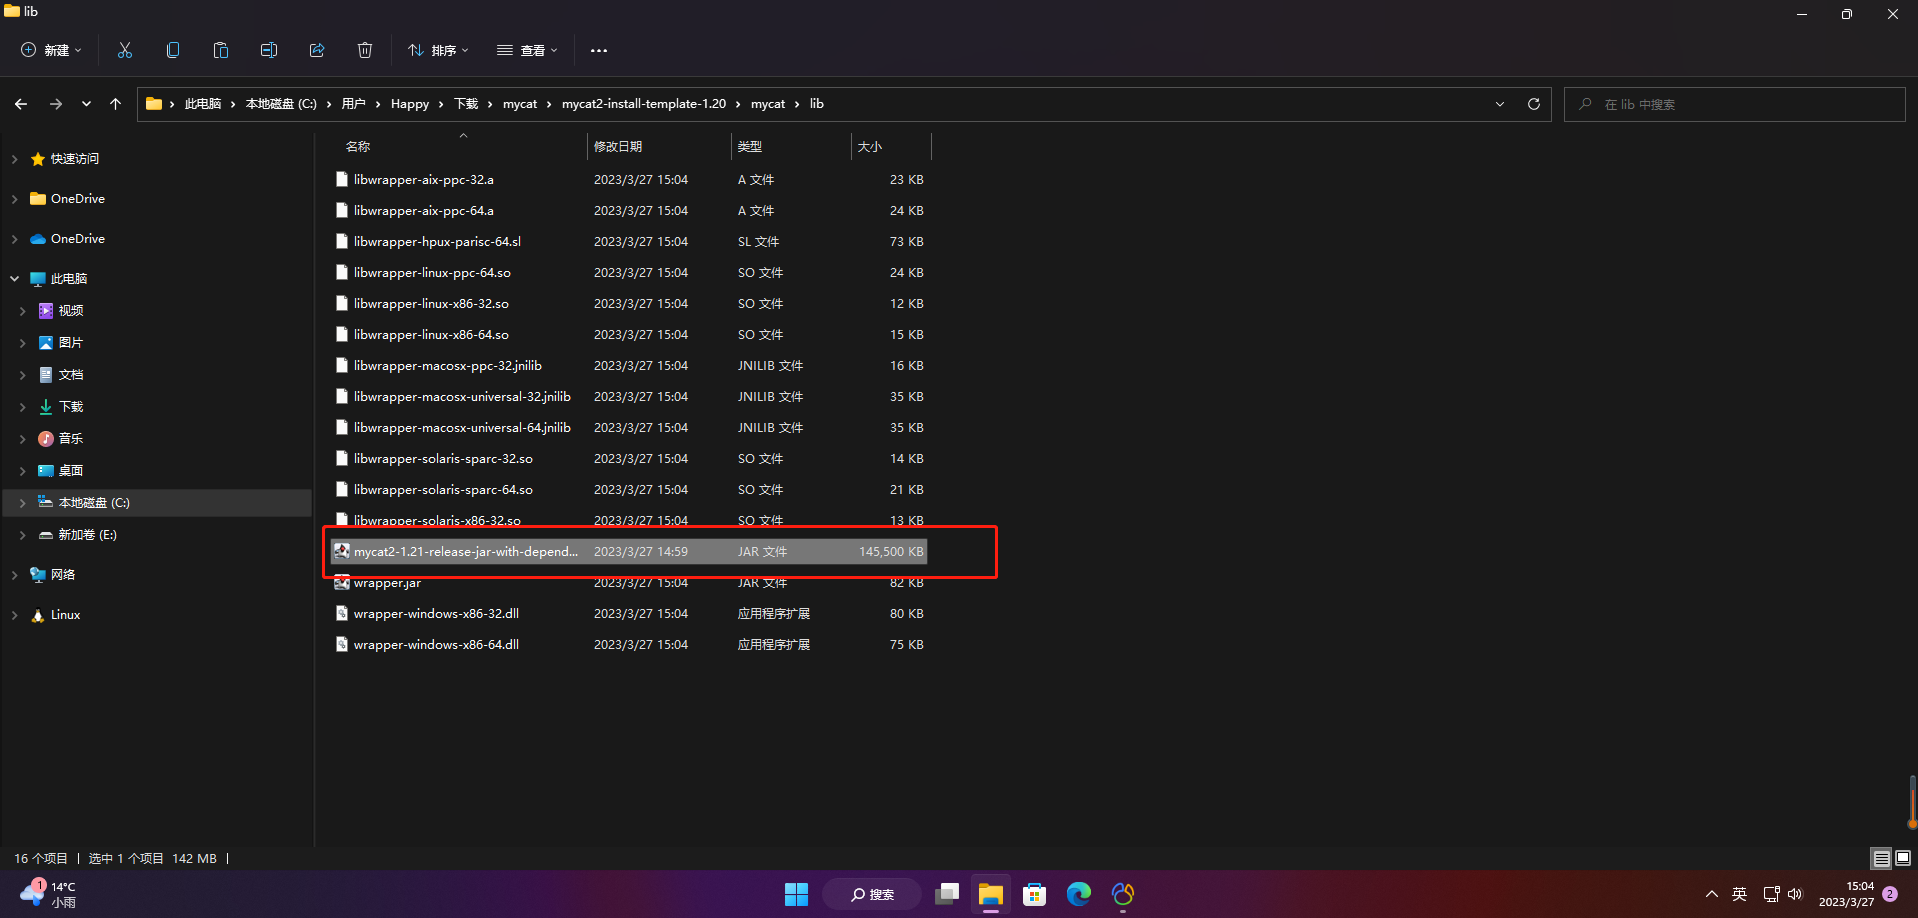Click the Cut scissors icon
1918x918 pixels.
pos(125,50)
